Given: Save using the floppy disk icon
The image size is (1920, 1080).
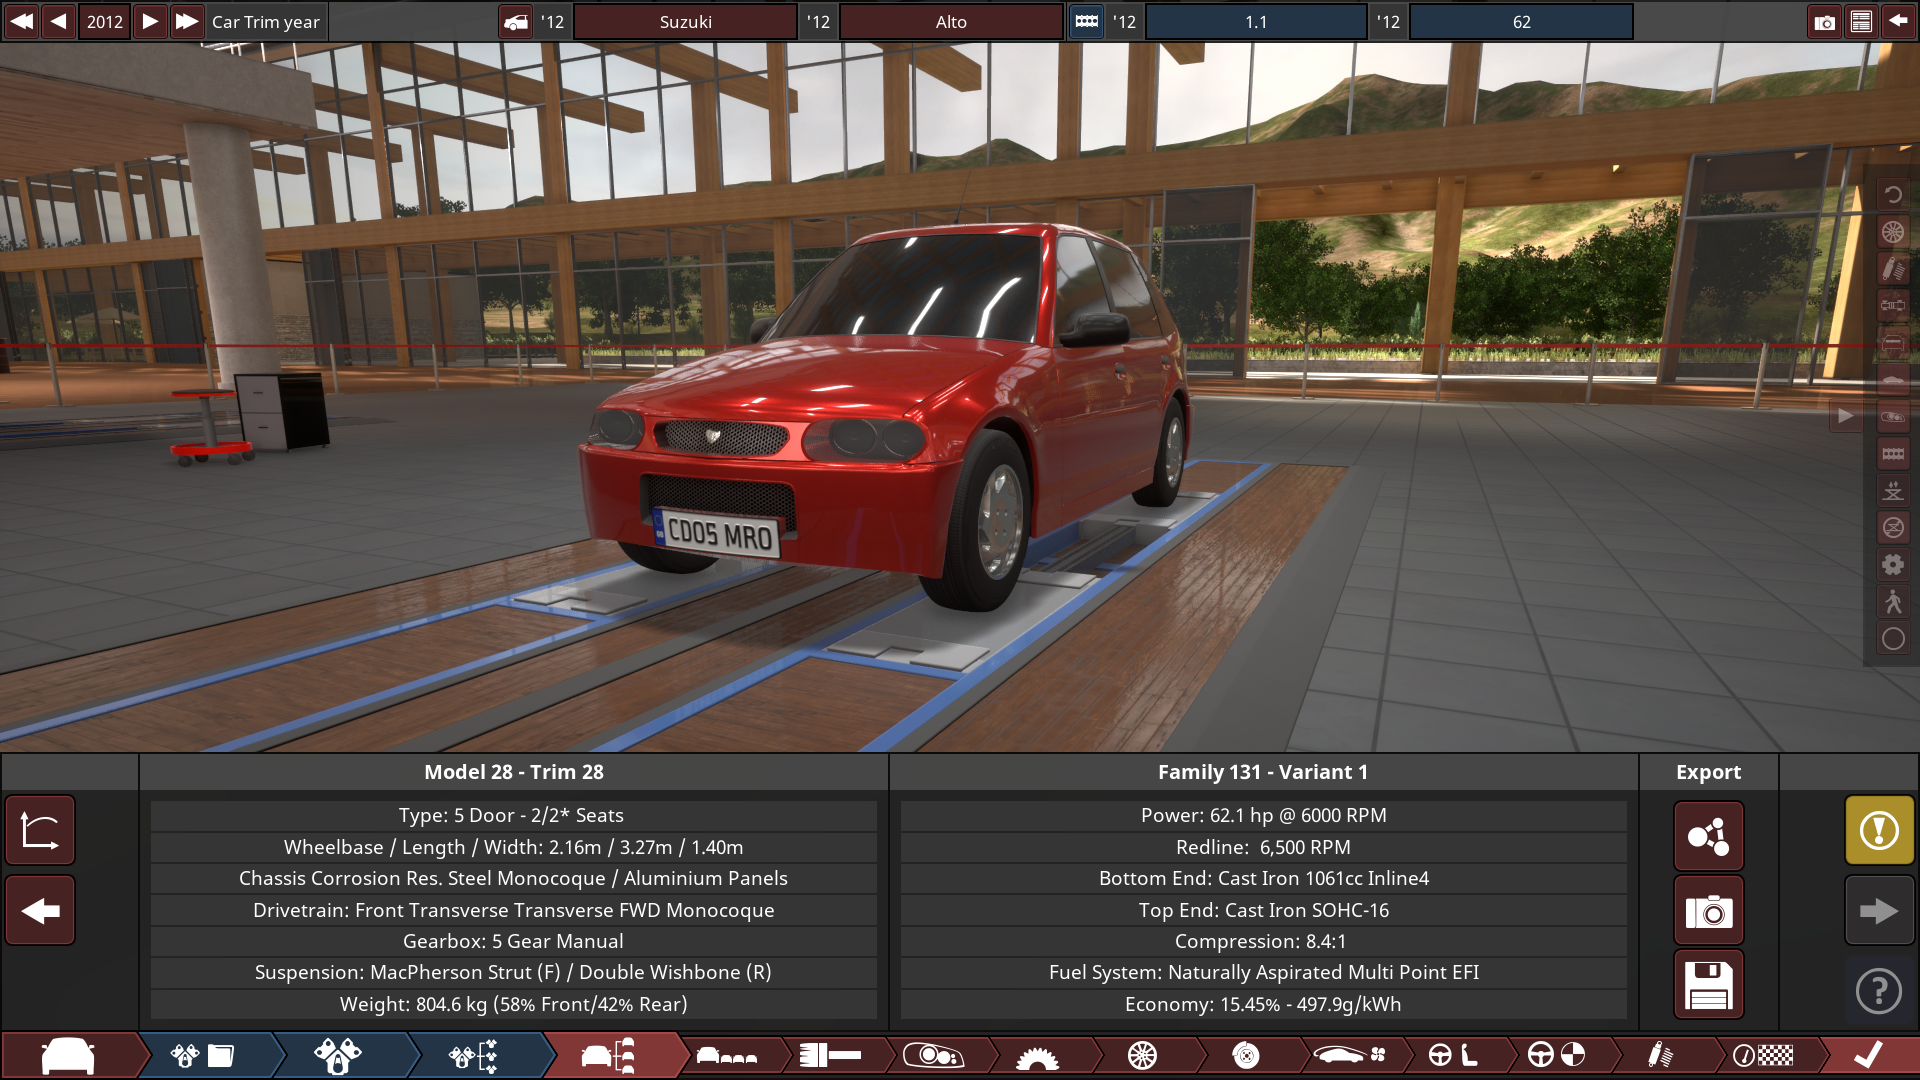Looking at the screenshot, I should [x=1708, y=985].
